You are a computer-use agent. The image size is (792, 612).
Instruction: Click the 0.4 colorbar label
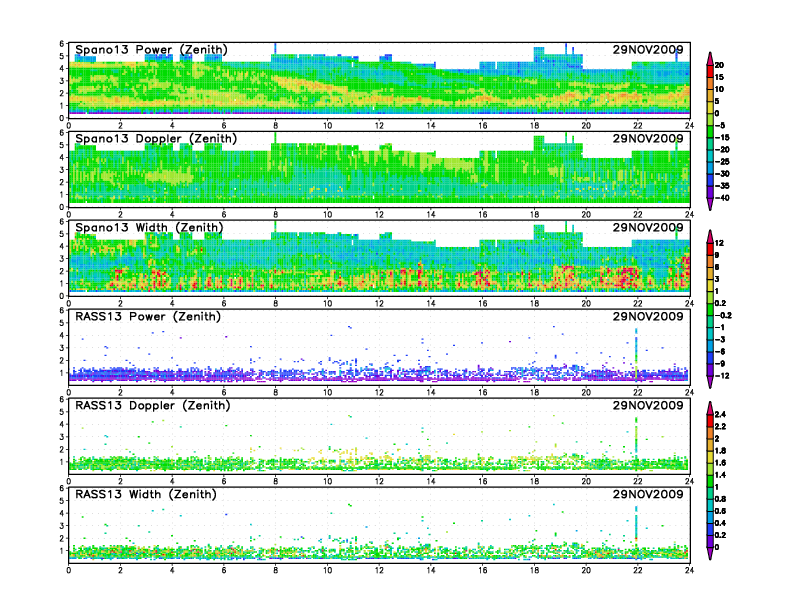click(x=720, y=523)
